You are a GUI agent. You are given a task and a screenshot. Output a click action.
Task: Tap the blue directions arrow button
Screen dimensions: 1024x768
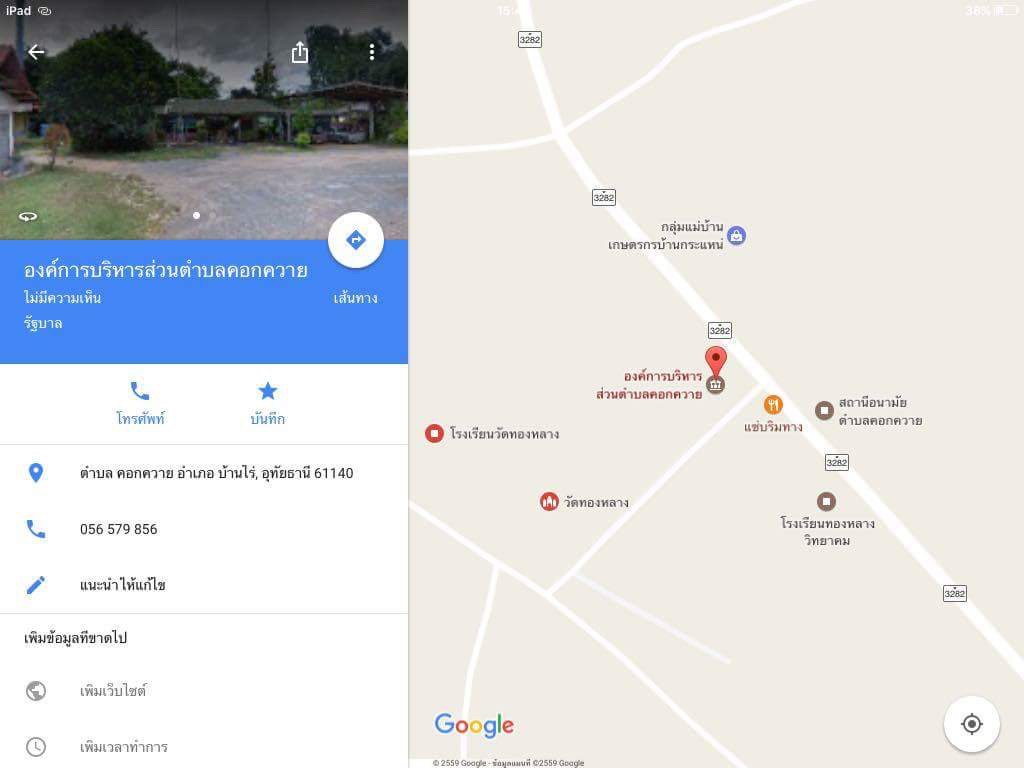tap(356, 240)
